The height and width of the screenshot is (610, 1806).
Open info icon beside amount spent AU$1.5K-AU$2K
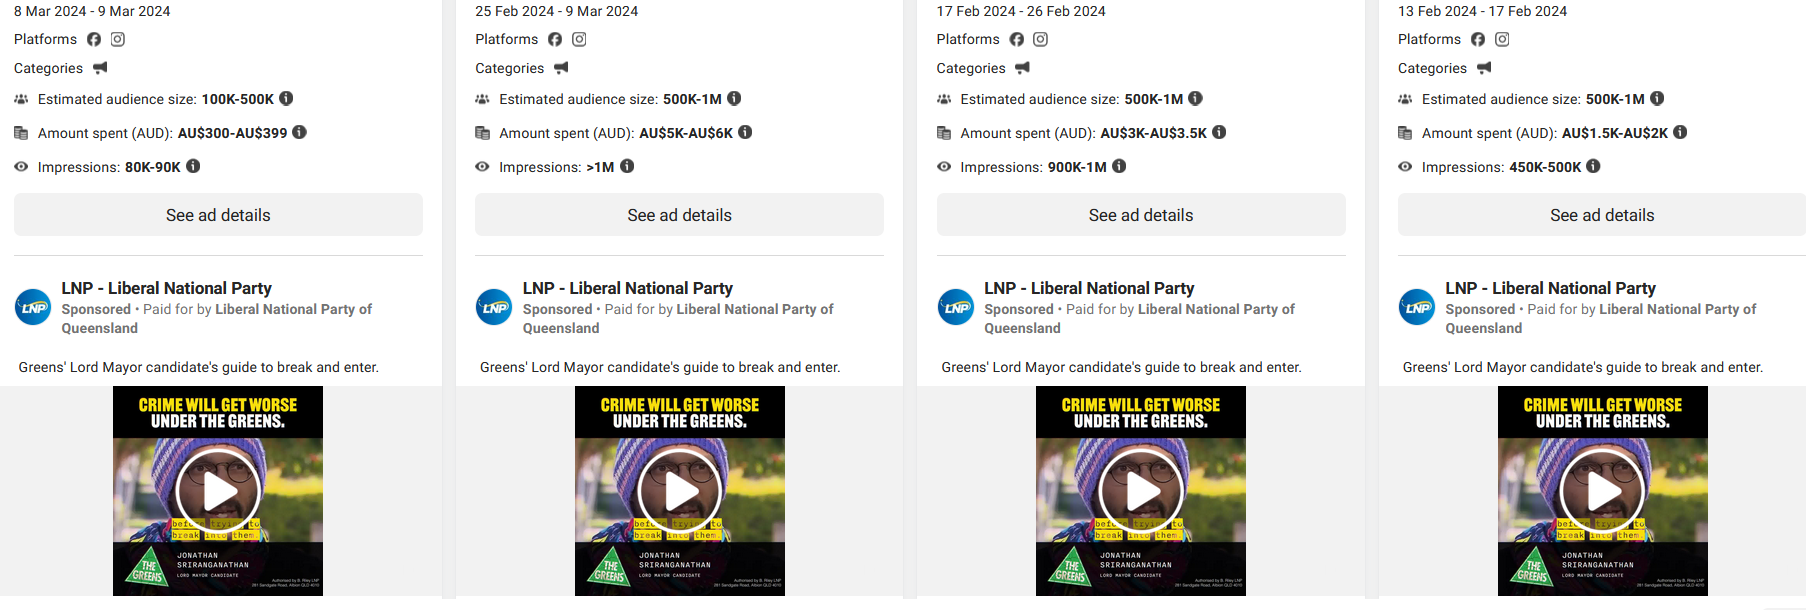coord(1680,132)
